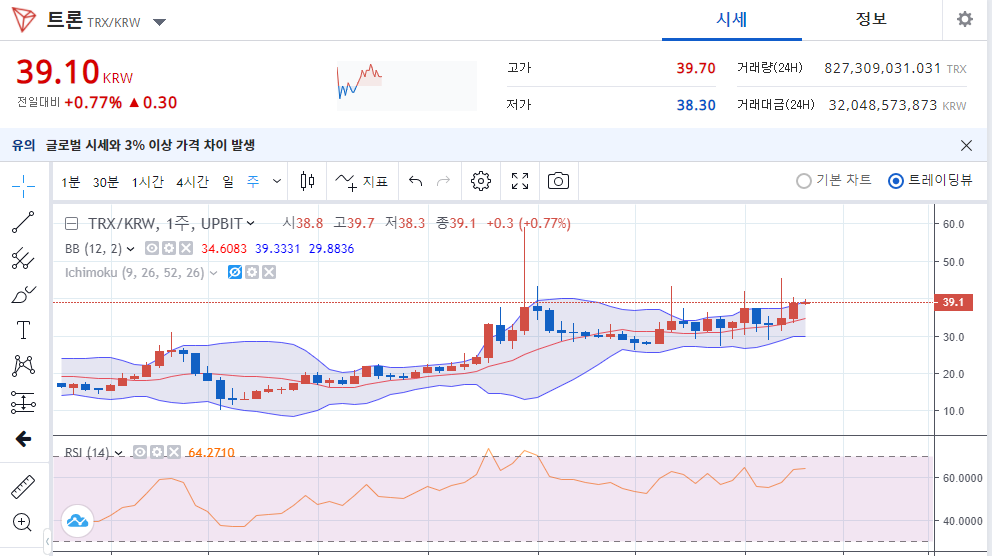Select the 기본 차트 radio option
The image size is (992, 556).
(x=803, y=182)
